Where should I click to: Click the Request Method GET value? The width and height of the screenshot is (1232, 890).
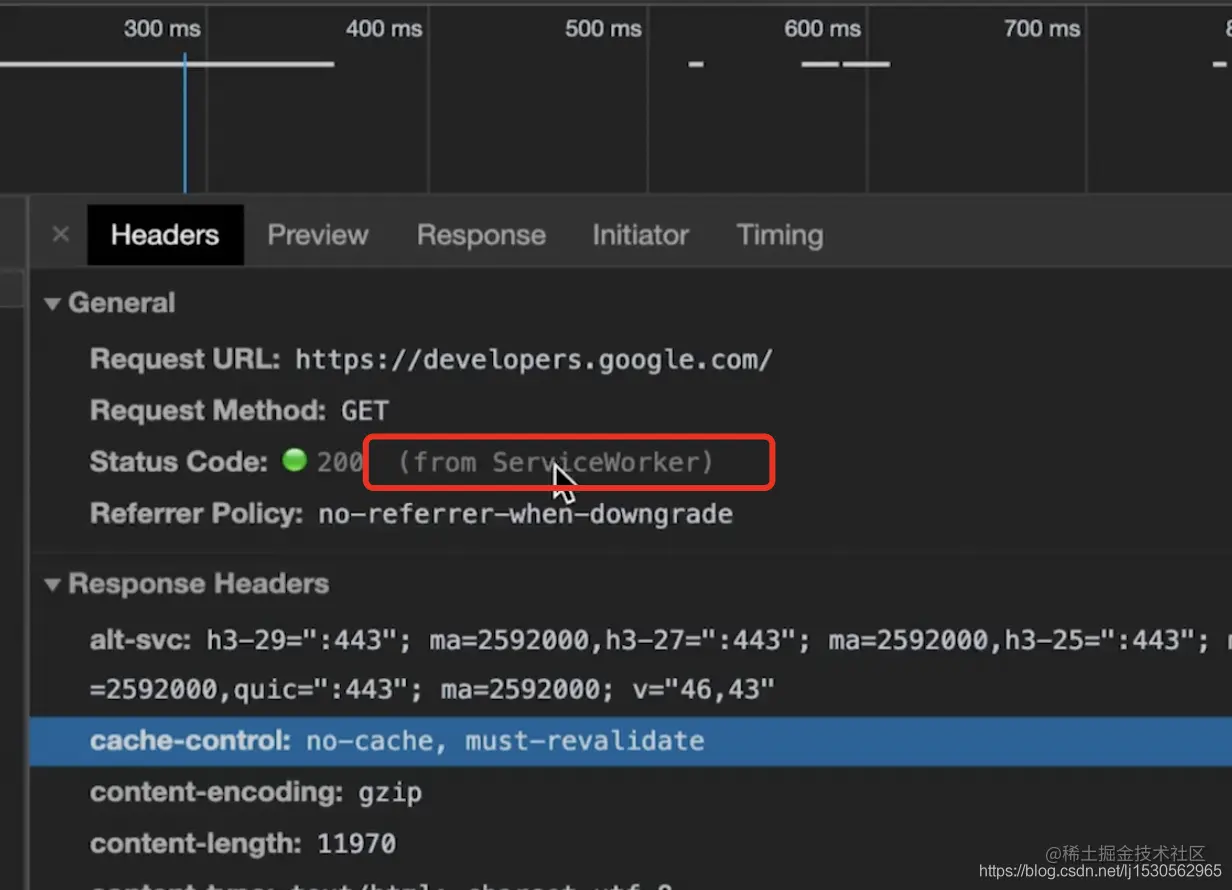click(365, 411)
